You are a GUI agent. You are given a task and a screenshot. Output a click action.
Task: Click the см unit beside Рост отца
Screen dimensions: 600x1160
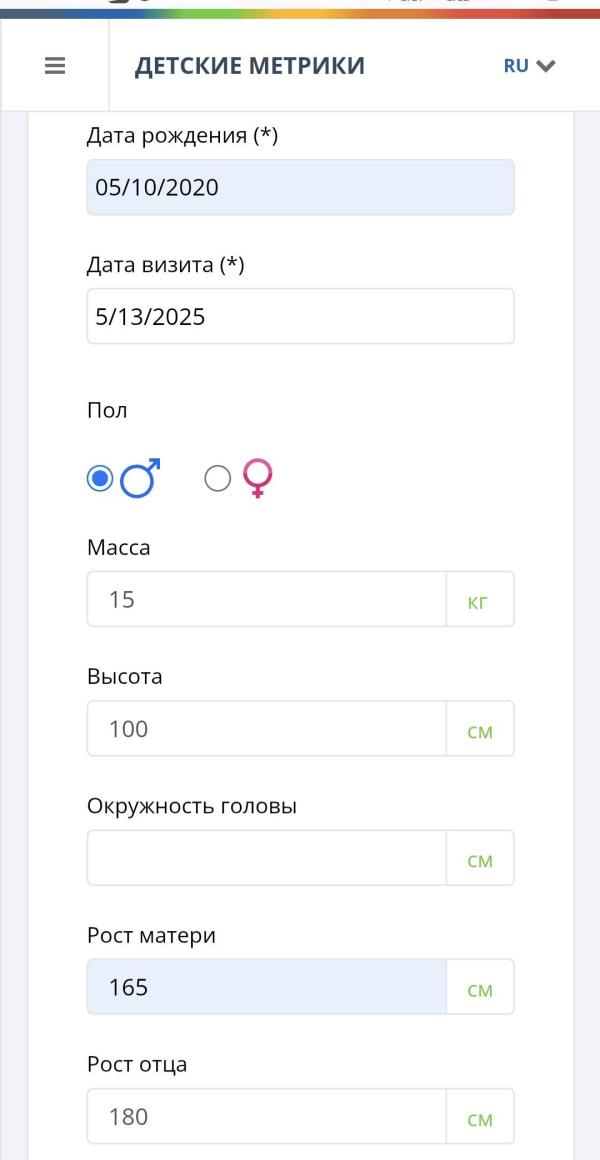pyautogui.click(x=480, y=1118)
